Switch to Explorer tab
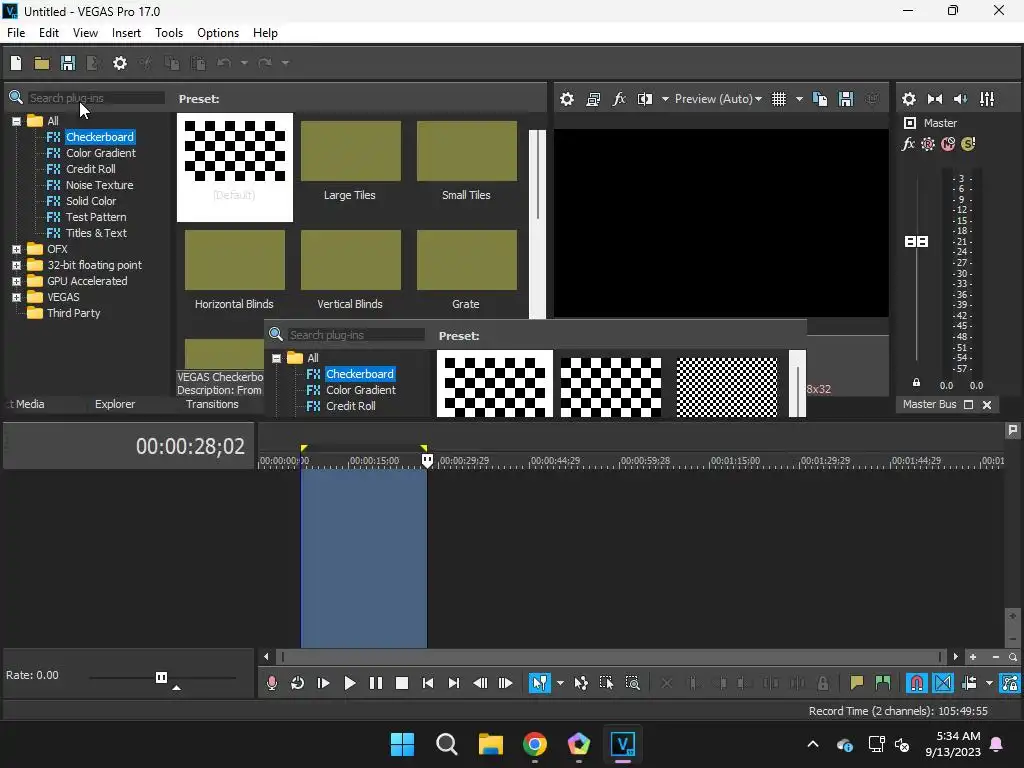Viewport: 1024px width, 768px height. pyautogui.click(x=115, y=404)
